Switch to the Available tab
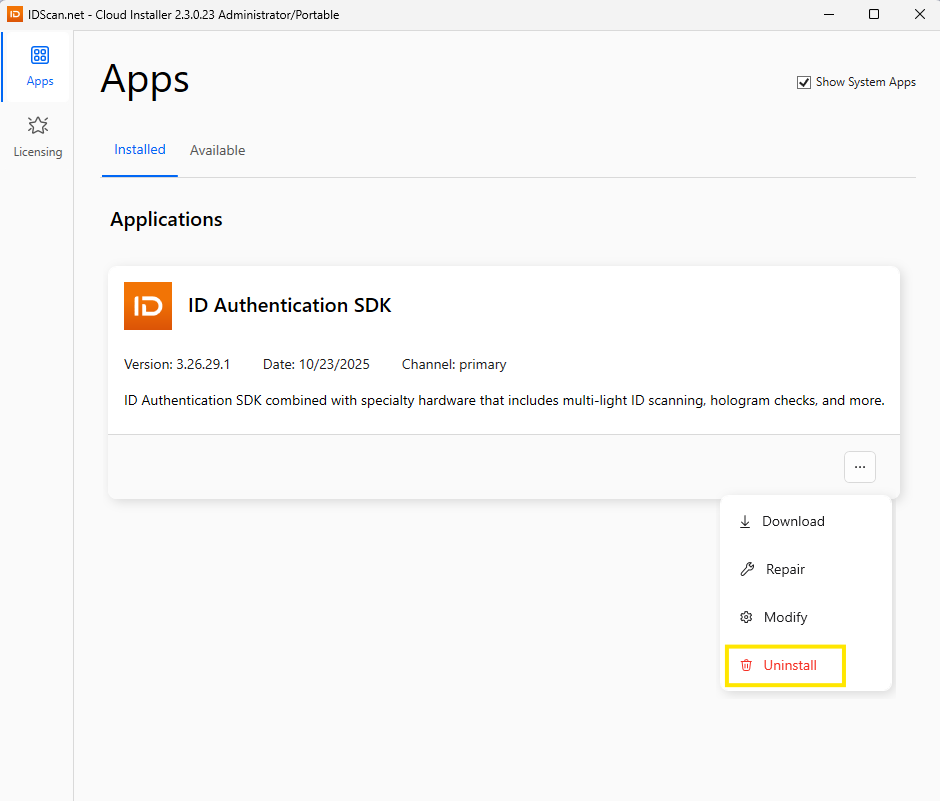The width and height of the screenshot is (940, 801). 217,151
